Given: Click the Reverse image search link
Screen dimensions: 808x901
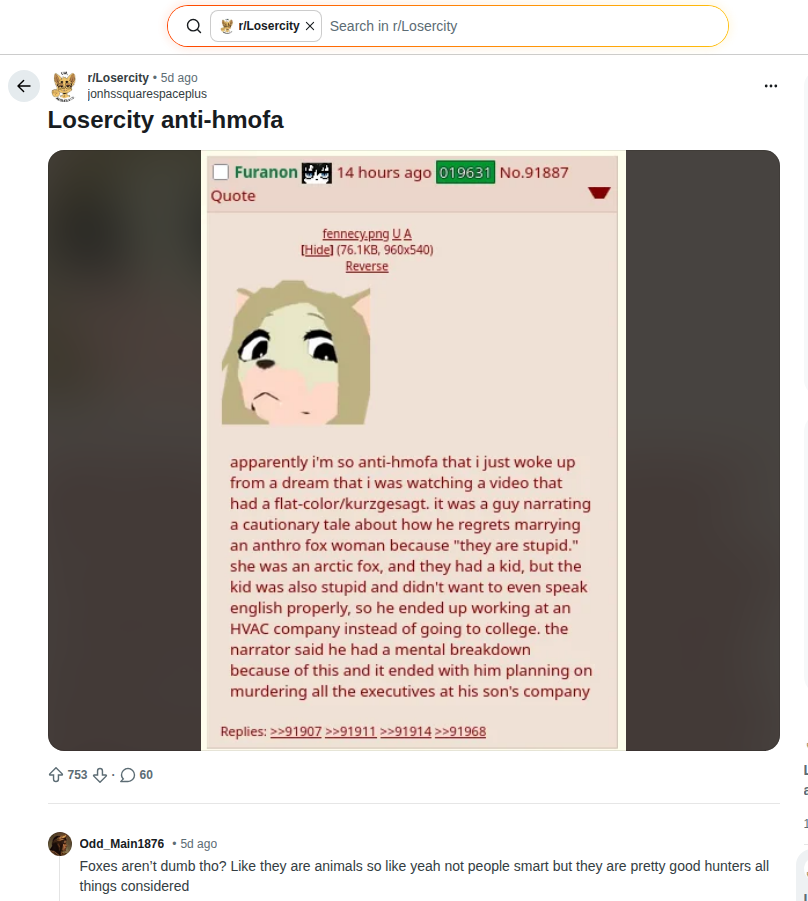Looking at the screenshot, I should click(x=367, y=267).
